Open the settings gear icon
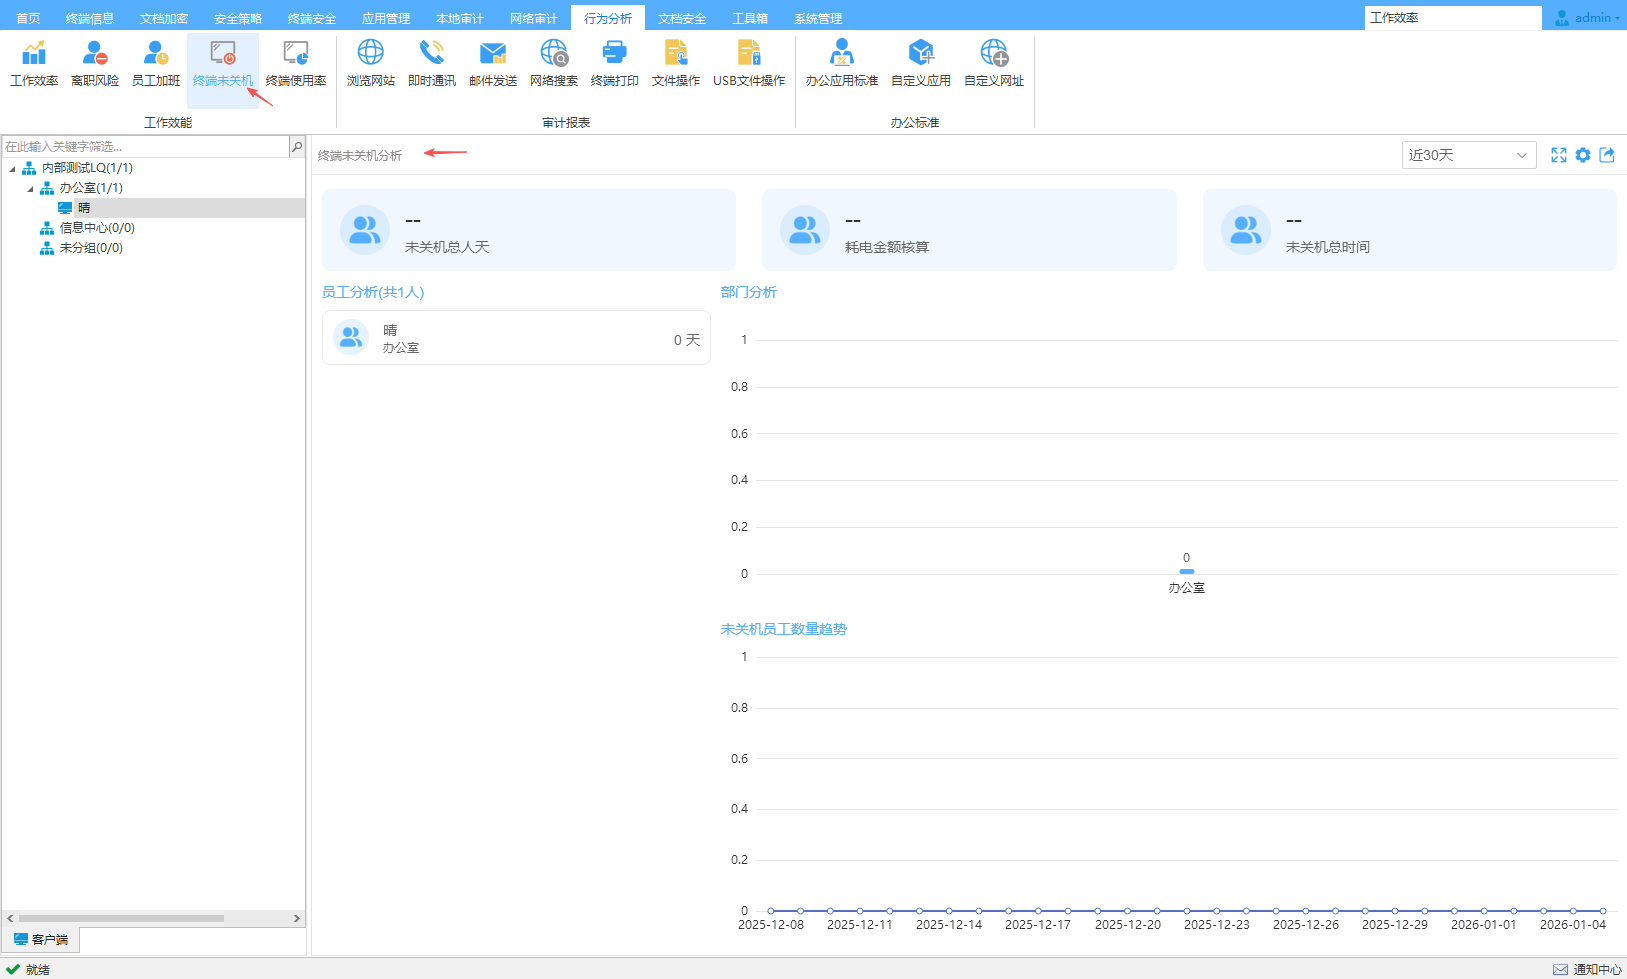Screen dimensions: 1627x979 tap(1582, 155)
